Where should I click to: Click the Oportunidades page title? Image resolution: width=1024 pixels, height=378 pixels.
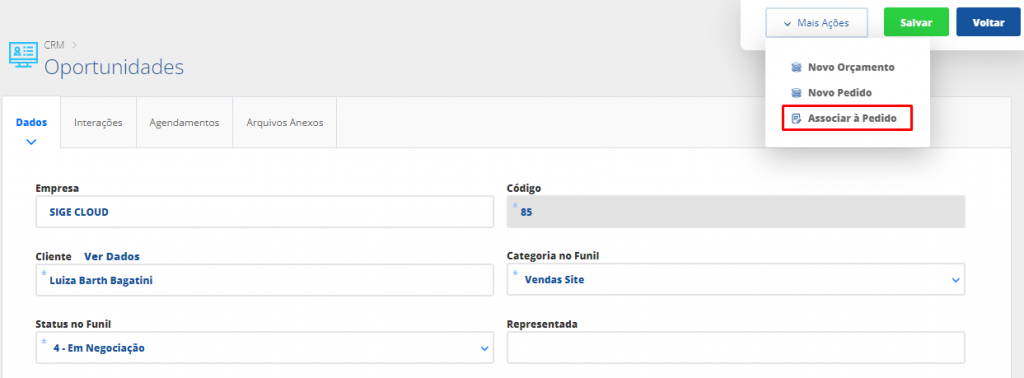[x=114, y=67]
